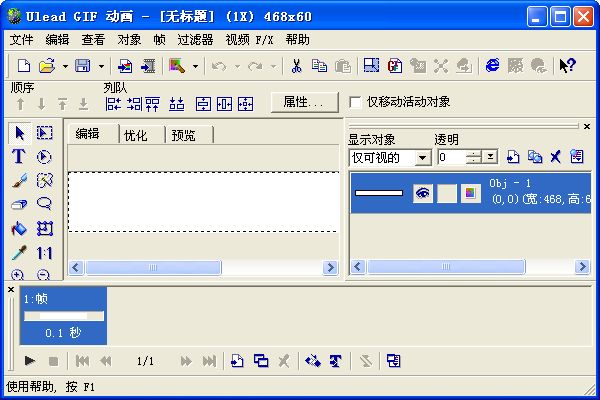
Task: Pick the Paint Brush tool
Action: pyautogui.click(x=18, y=180)
